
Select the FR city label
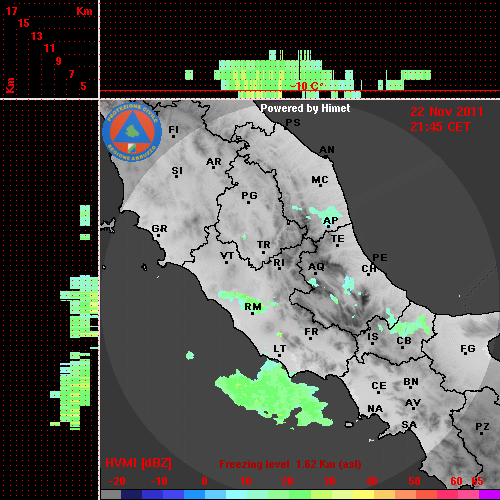coord(311,332)
